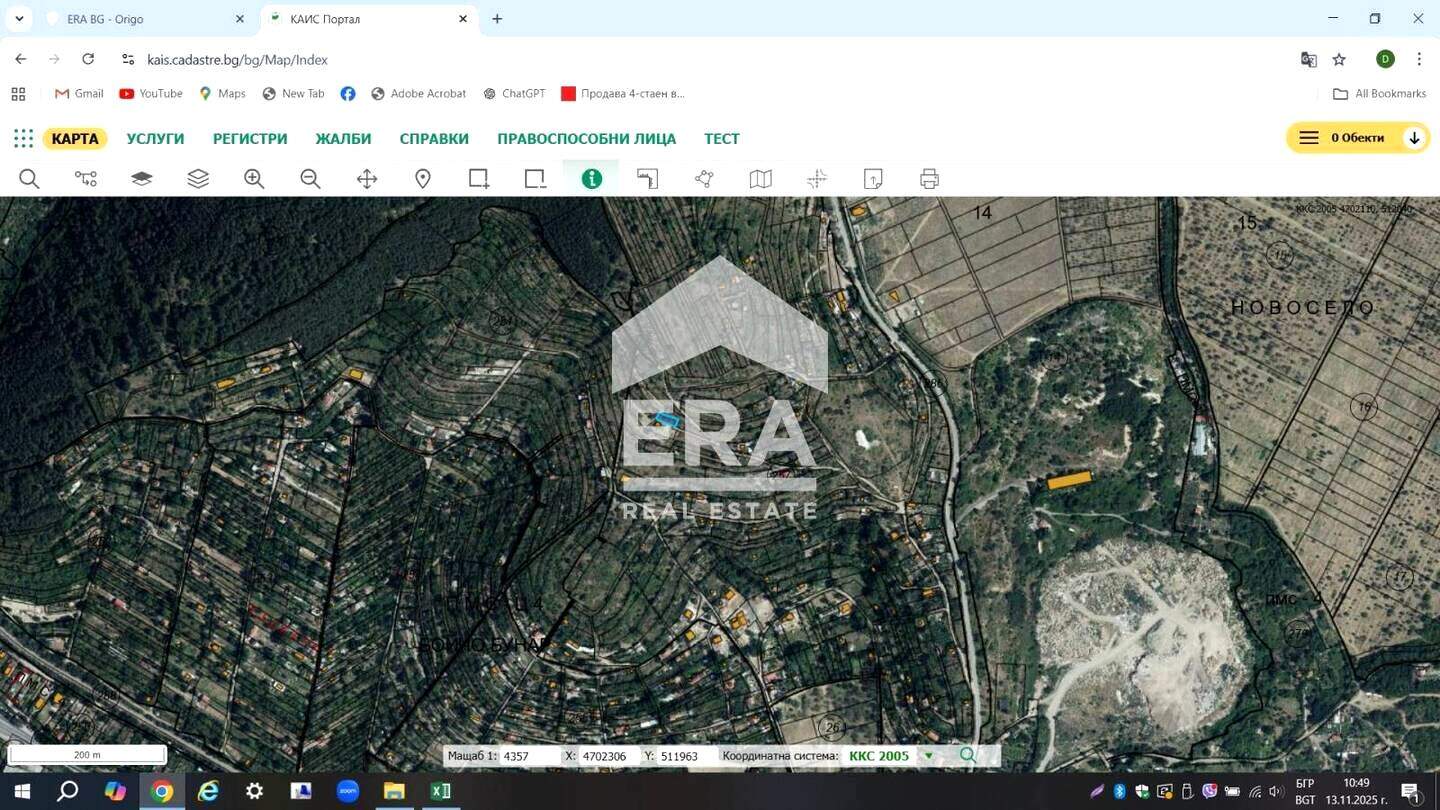Open the base layers icon
Viewport: 1440px width, 810px height.
(x=142, y=179)
